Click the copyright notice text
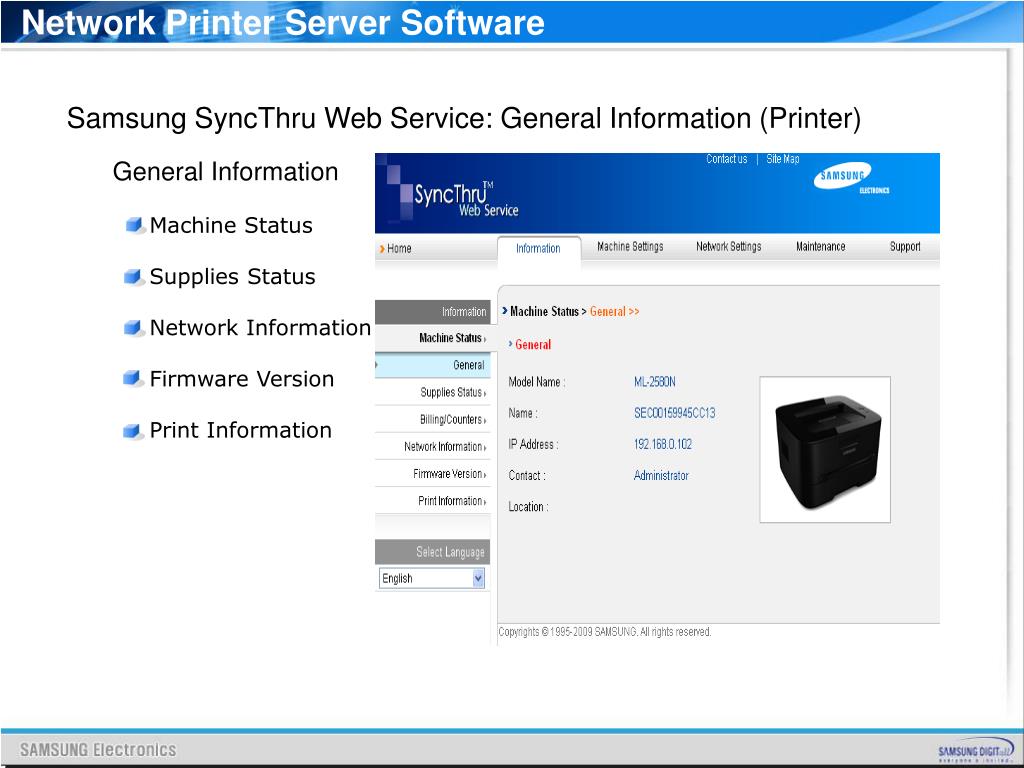 [605, 632]
